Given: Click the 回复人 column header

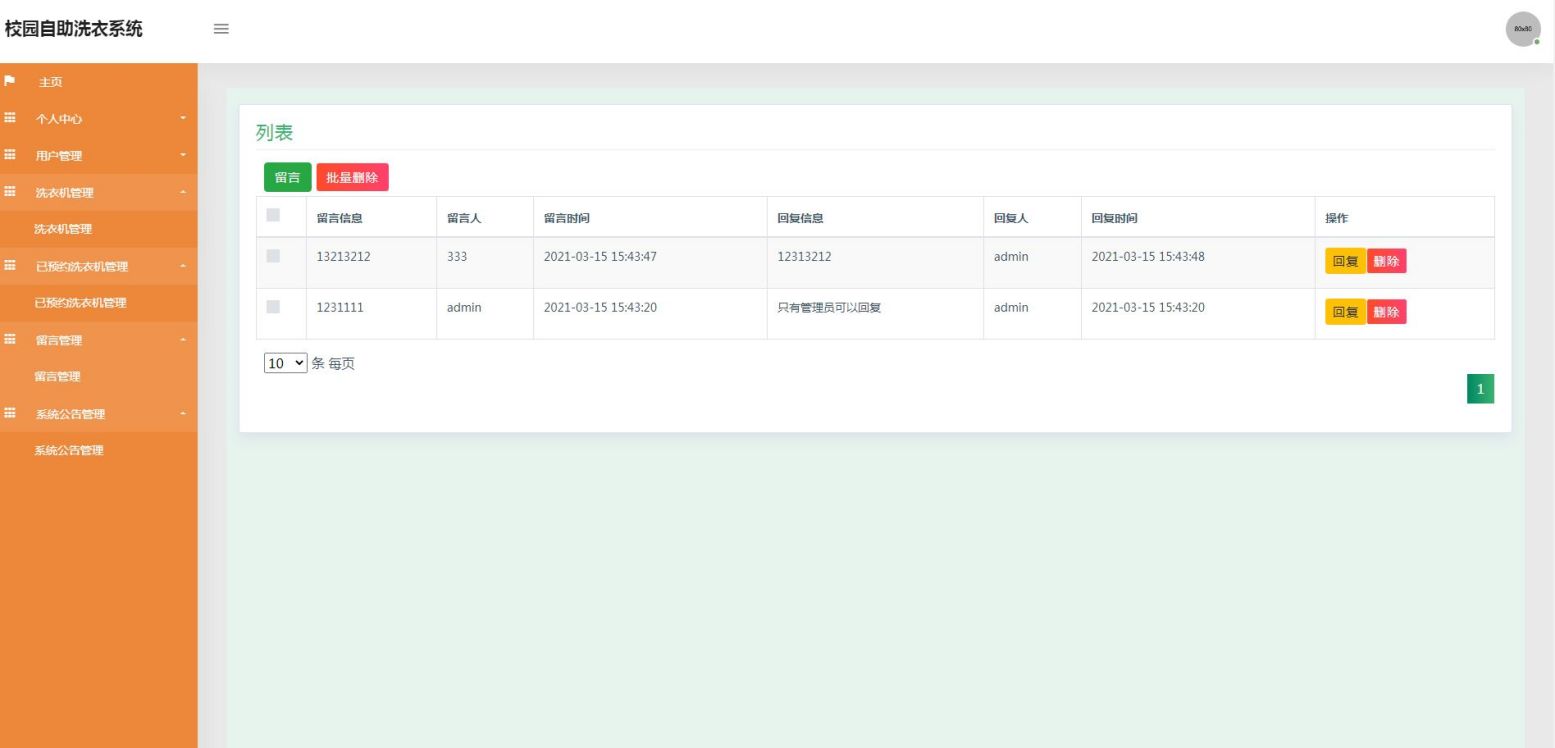Looking at the screenshot, I should click(1011, 218).
